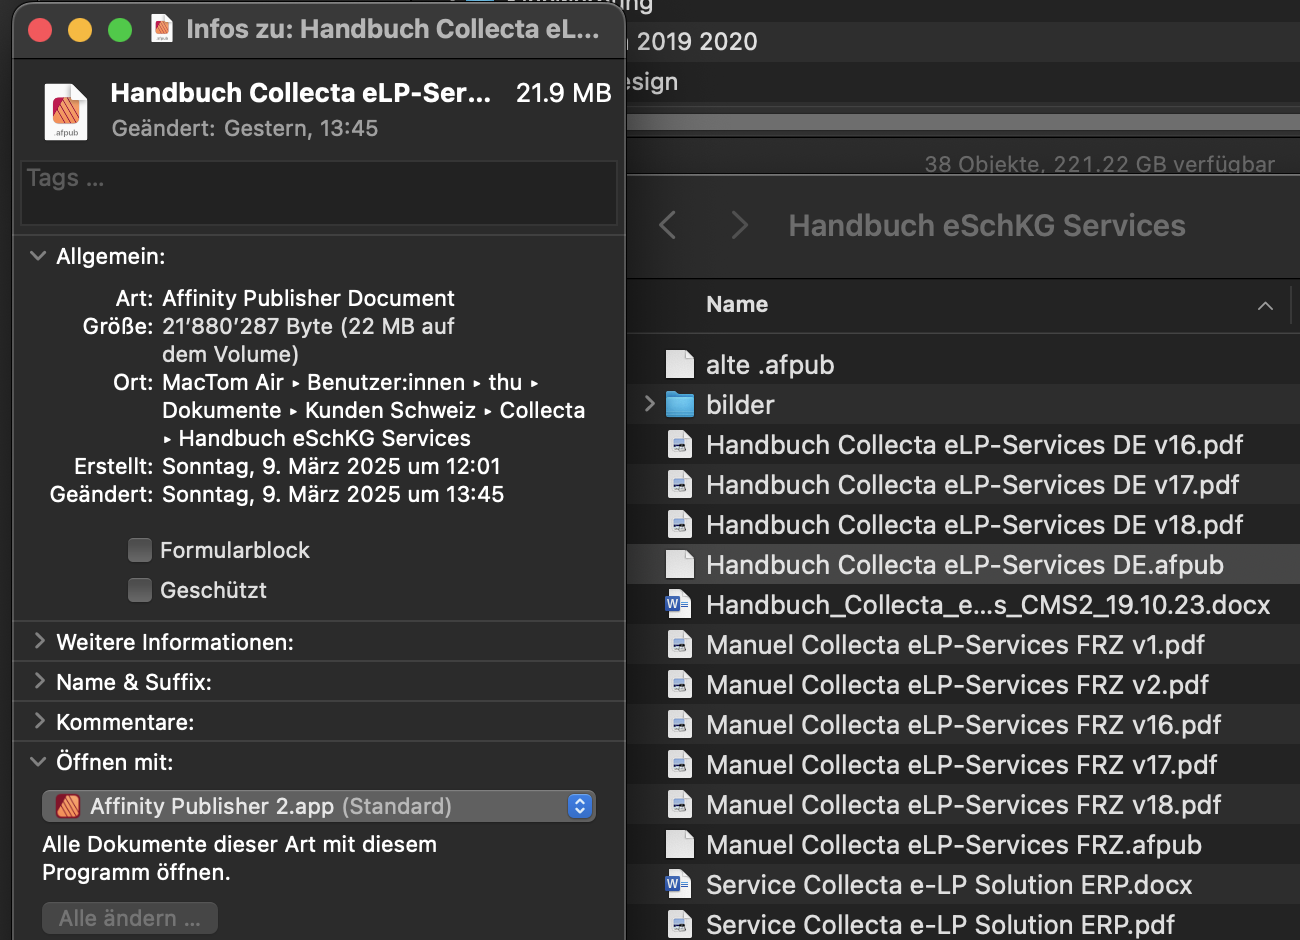Screen dimensions: 1300x940
Task: Go forward with the Finder forward arrow
Action: tap(739, 225)
